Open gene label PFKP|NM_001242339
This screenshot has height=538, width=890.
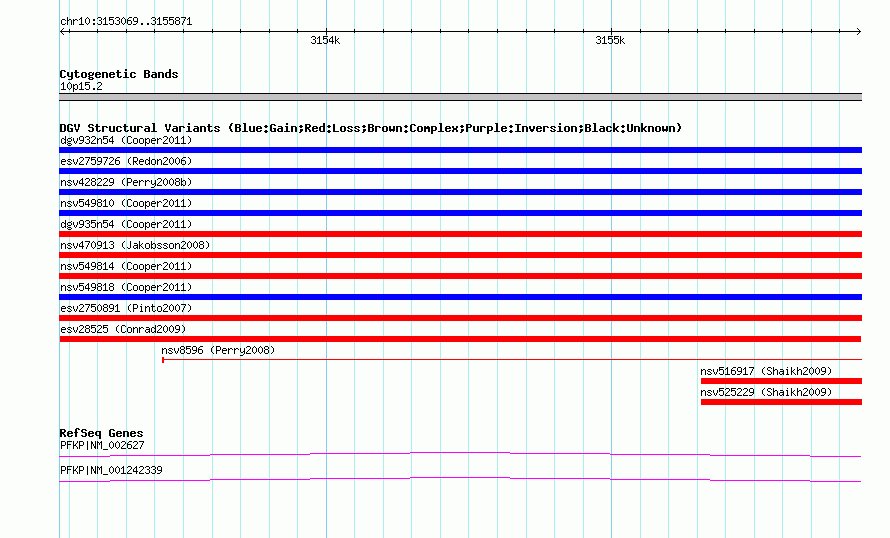[111, 470]
